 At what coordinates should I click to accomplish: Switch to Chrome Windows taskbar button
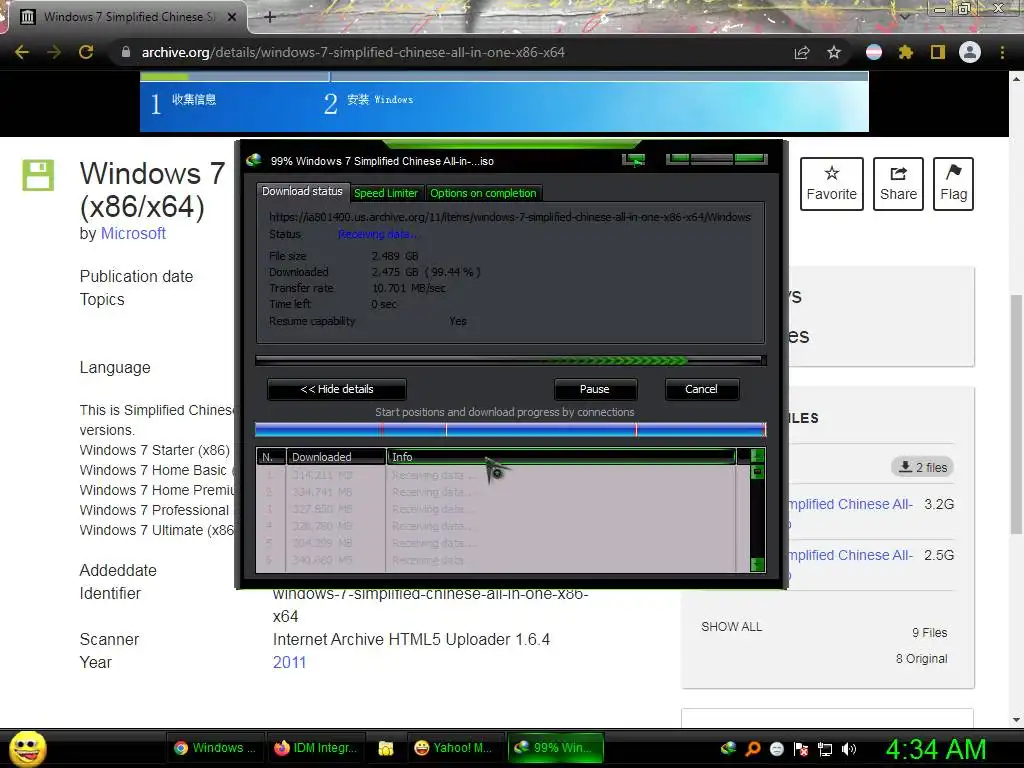pyautogui.click(x=214, y=748)
